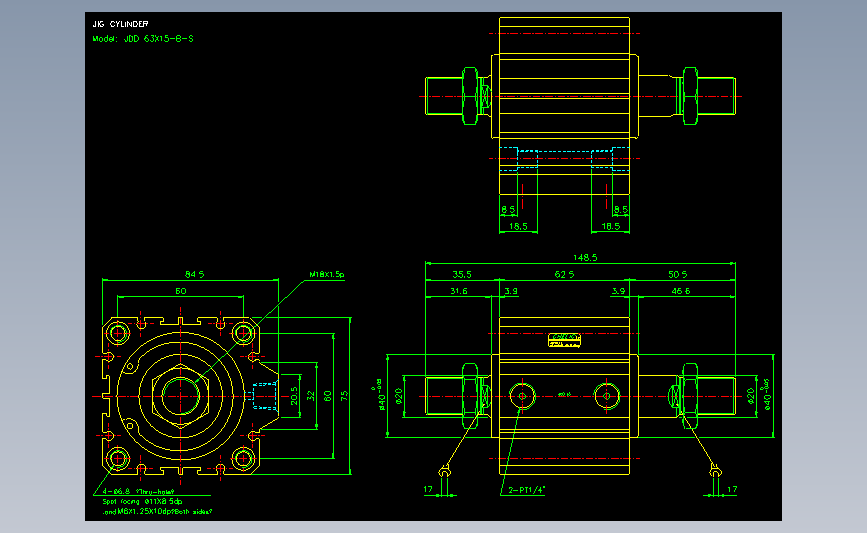The image size is (867, 533).
Task: Click the JIG CYLINDER title text
Action: point(120,24)
